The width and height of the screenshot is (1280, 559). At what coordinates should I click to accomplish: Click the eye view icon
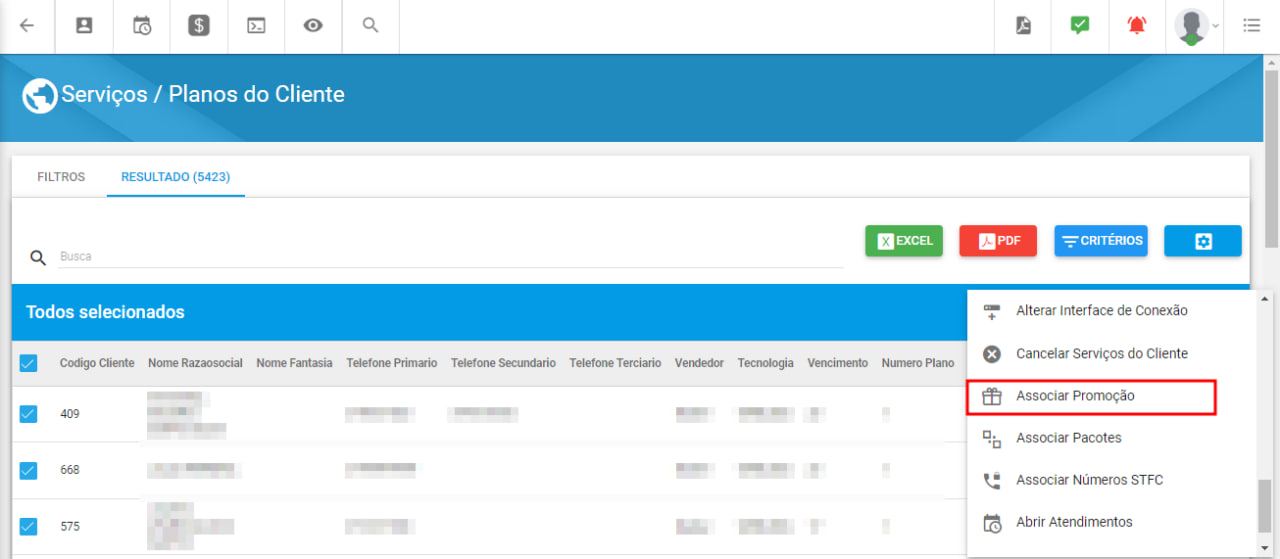click(x=313, y=26)
